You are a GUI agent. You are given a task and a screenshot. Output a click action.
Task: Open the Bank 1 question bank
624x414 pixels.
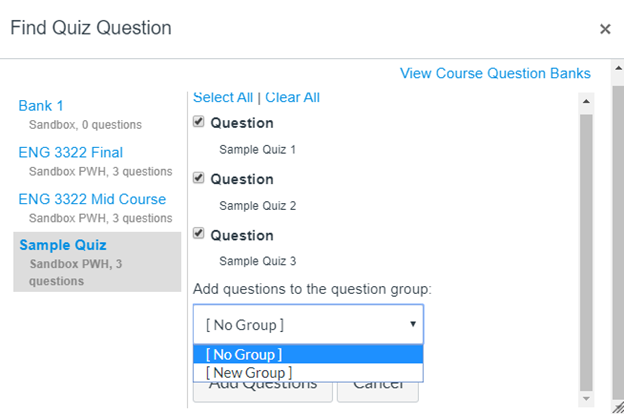pyautogui.click(x=41, y=106)
